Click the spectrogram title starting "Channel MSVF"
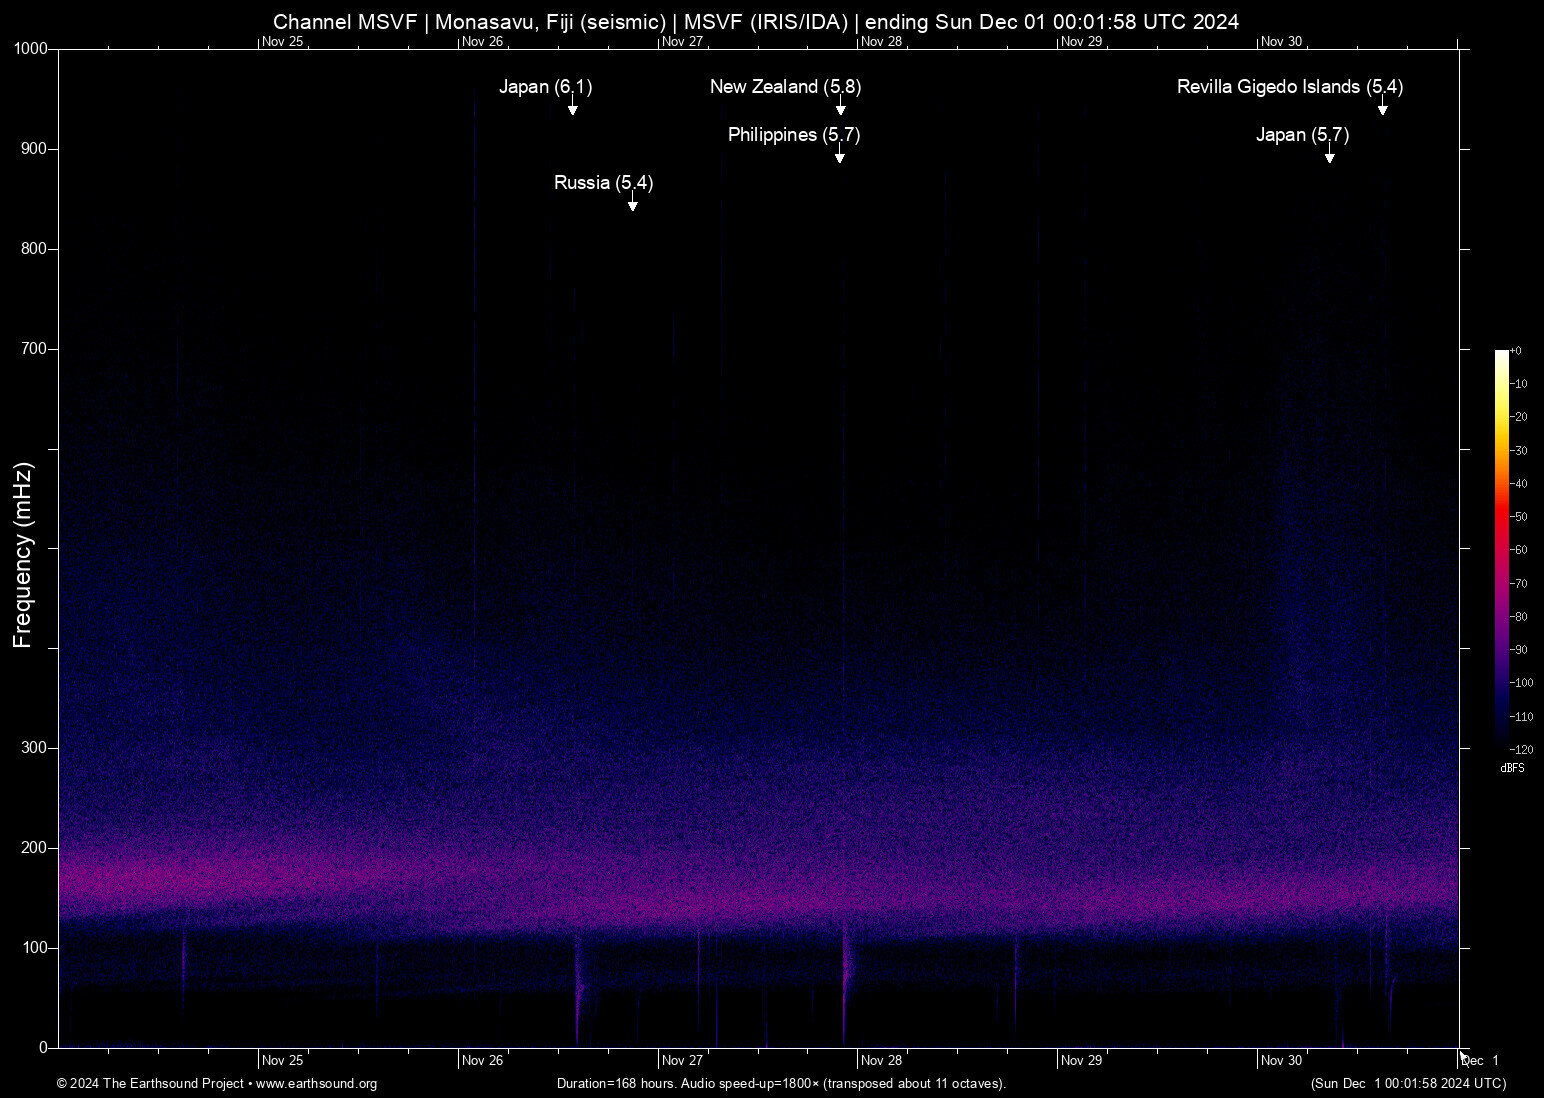Viewport: 1544px width, 1098px height. click(756, 22)
